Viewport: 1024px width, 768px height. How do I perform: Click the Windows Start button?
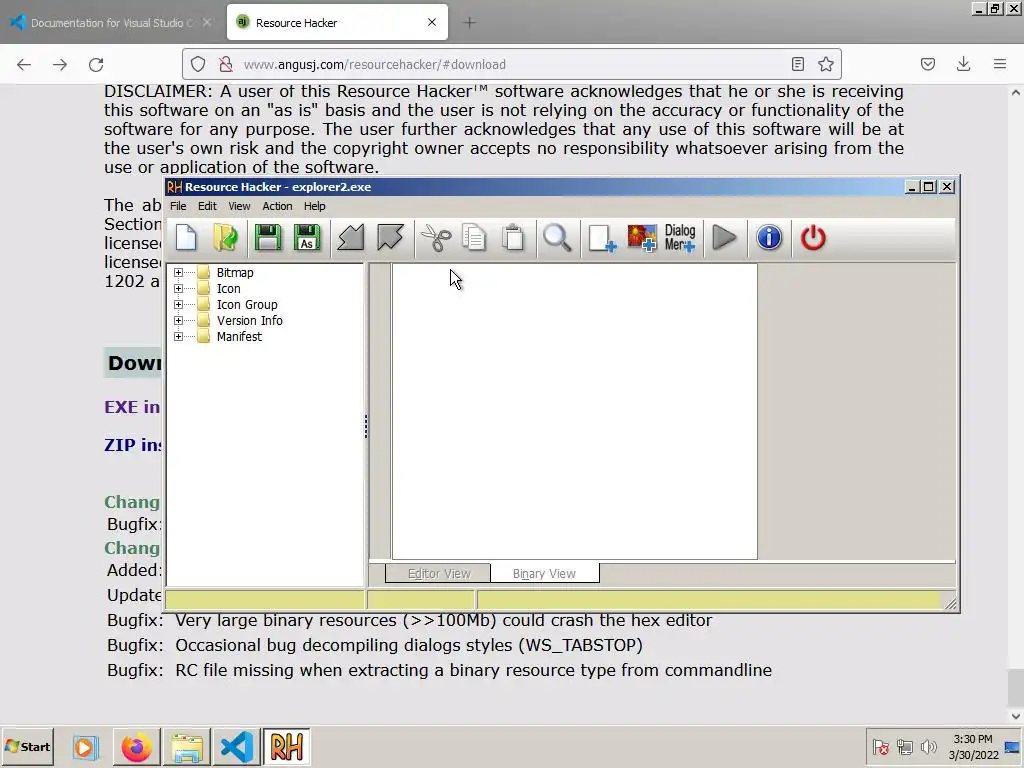[27, 746]
